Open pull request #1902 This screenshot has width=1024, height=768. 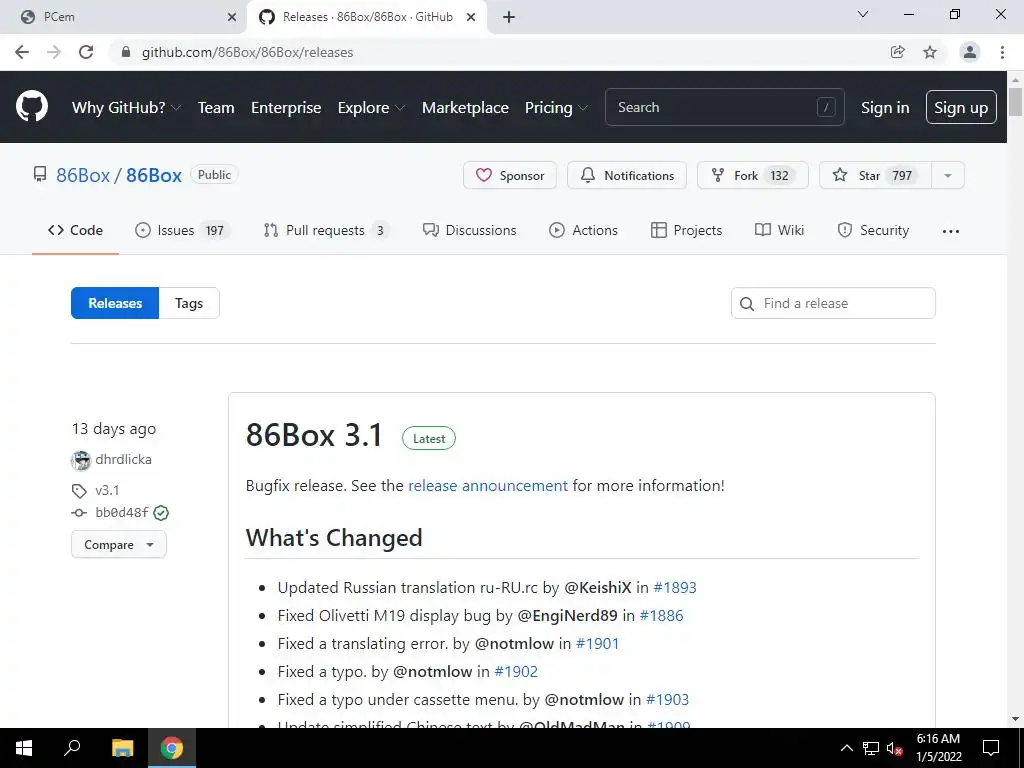pyautogui.click(x=516, y=671)
